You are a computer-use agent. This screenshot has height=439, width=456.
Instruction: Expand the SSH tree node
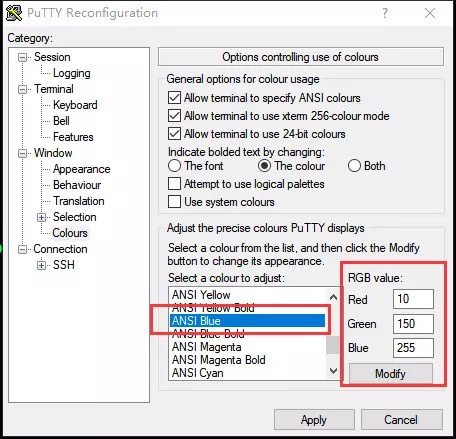click(x=41, y=265)
